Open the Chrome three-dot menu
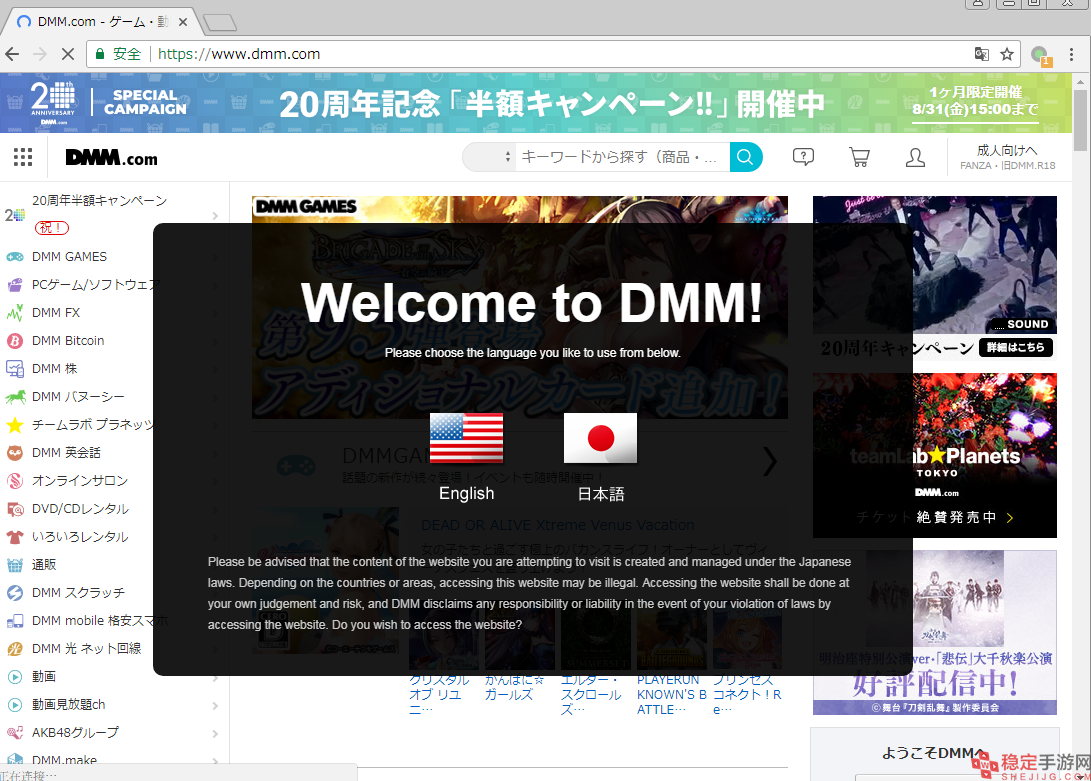 click(1072, 54)
